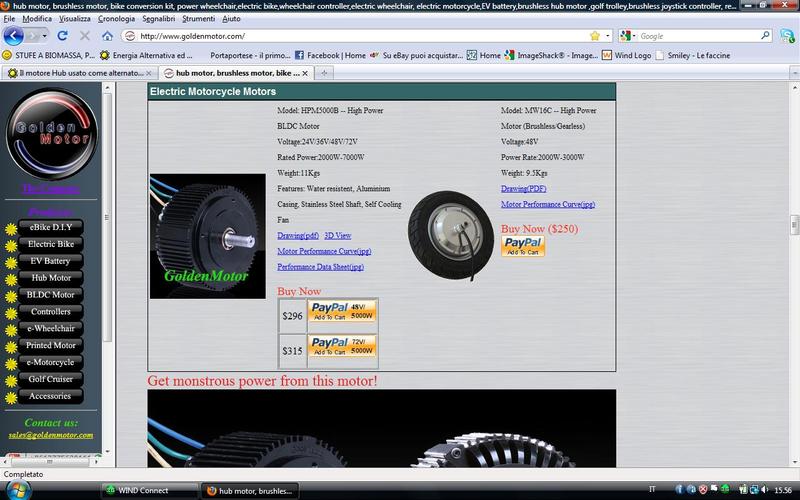Open the Golf Cruiser sidebar button
This screenshot has width=800, height=500.
[x=51, y=379]
